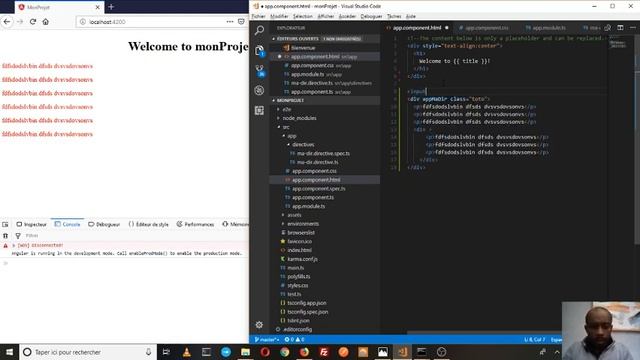This screenshot has height=360, width=640.
Task: Expand the node_modules folder
Action: pos(299,118)
